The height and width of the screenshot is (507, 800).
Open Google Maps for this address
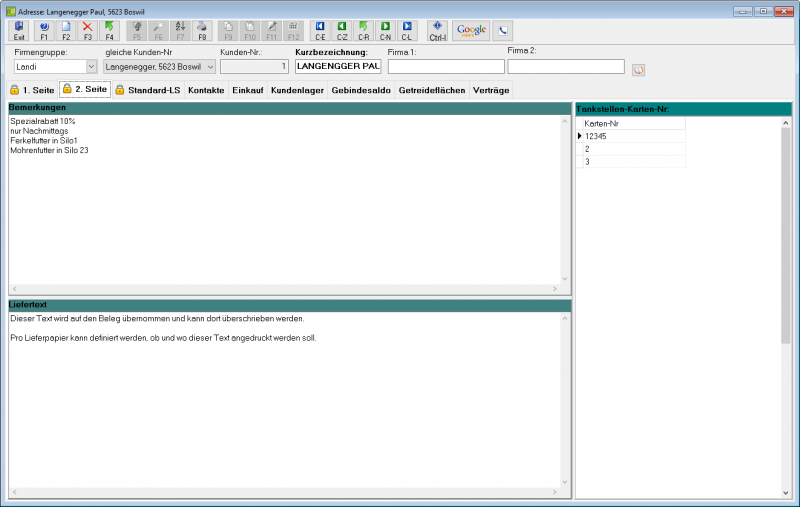coord(471,31)
